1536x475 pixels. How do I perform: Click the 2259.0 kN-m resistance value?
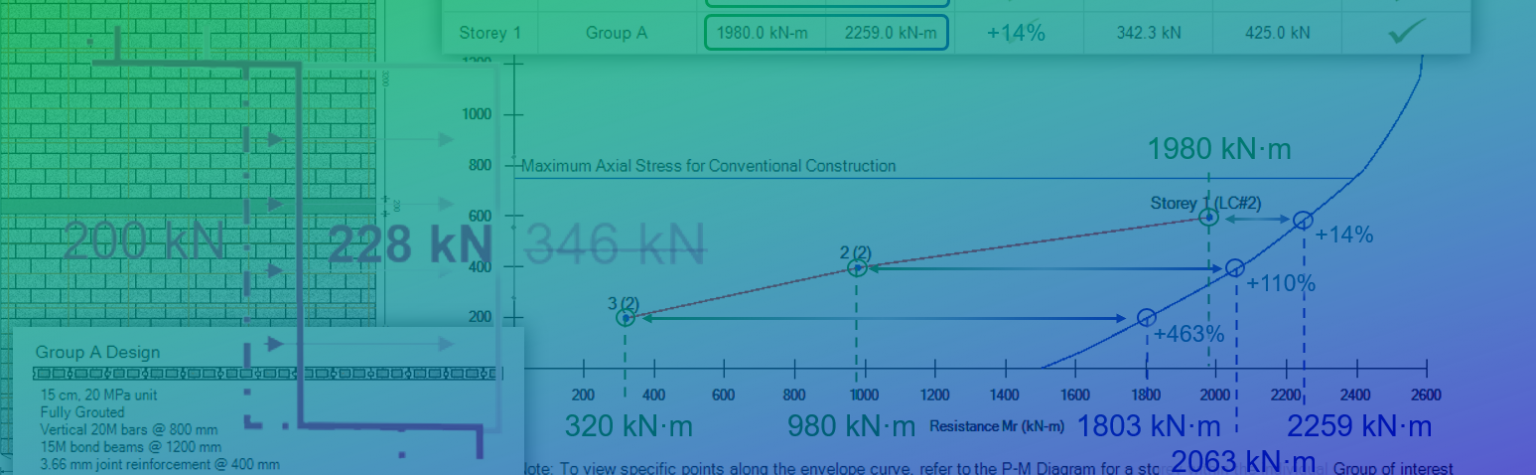(886, 33)
